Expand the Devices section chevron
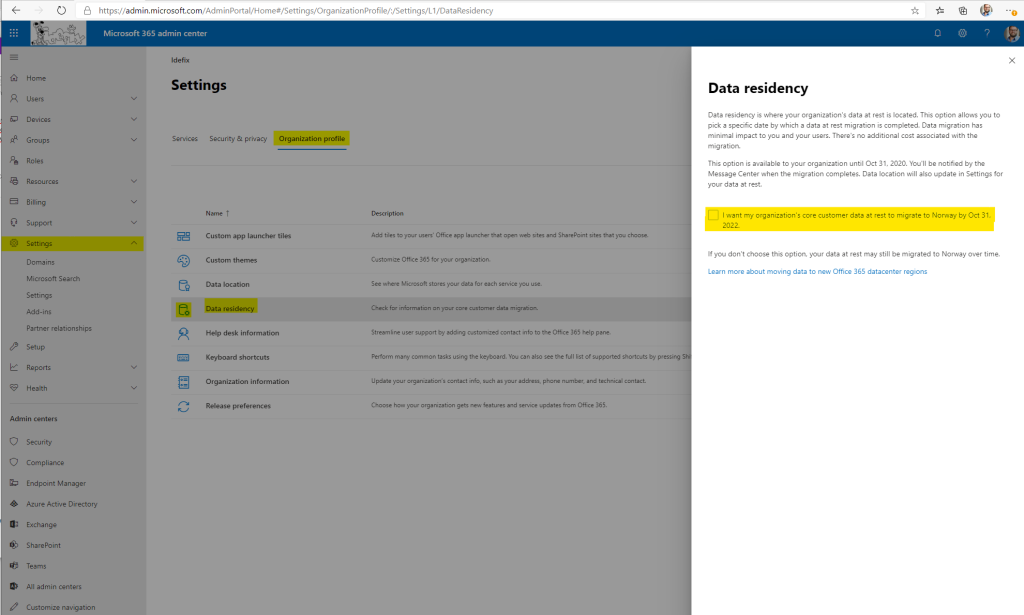This screenshot has width=1024, height=615. [x=134, y=119]
